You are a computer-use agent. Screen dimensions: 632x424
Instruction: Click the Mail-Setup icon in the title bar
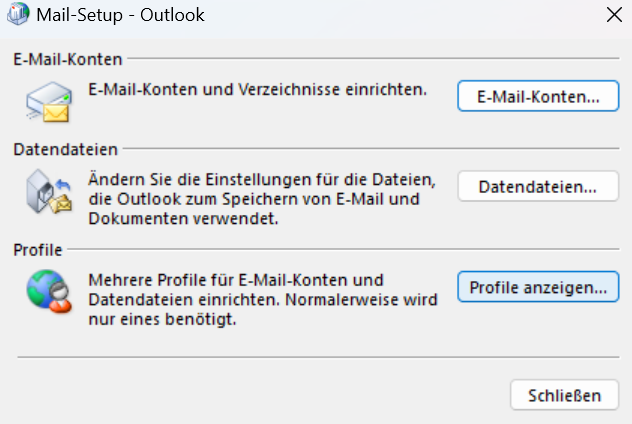(18, 14)
